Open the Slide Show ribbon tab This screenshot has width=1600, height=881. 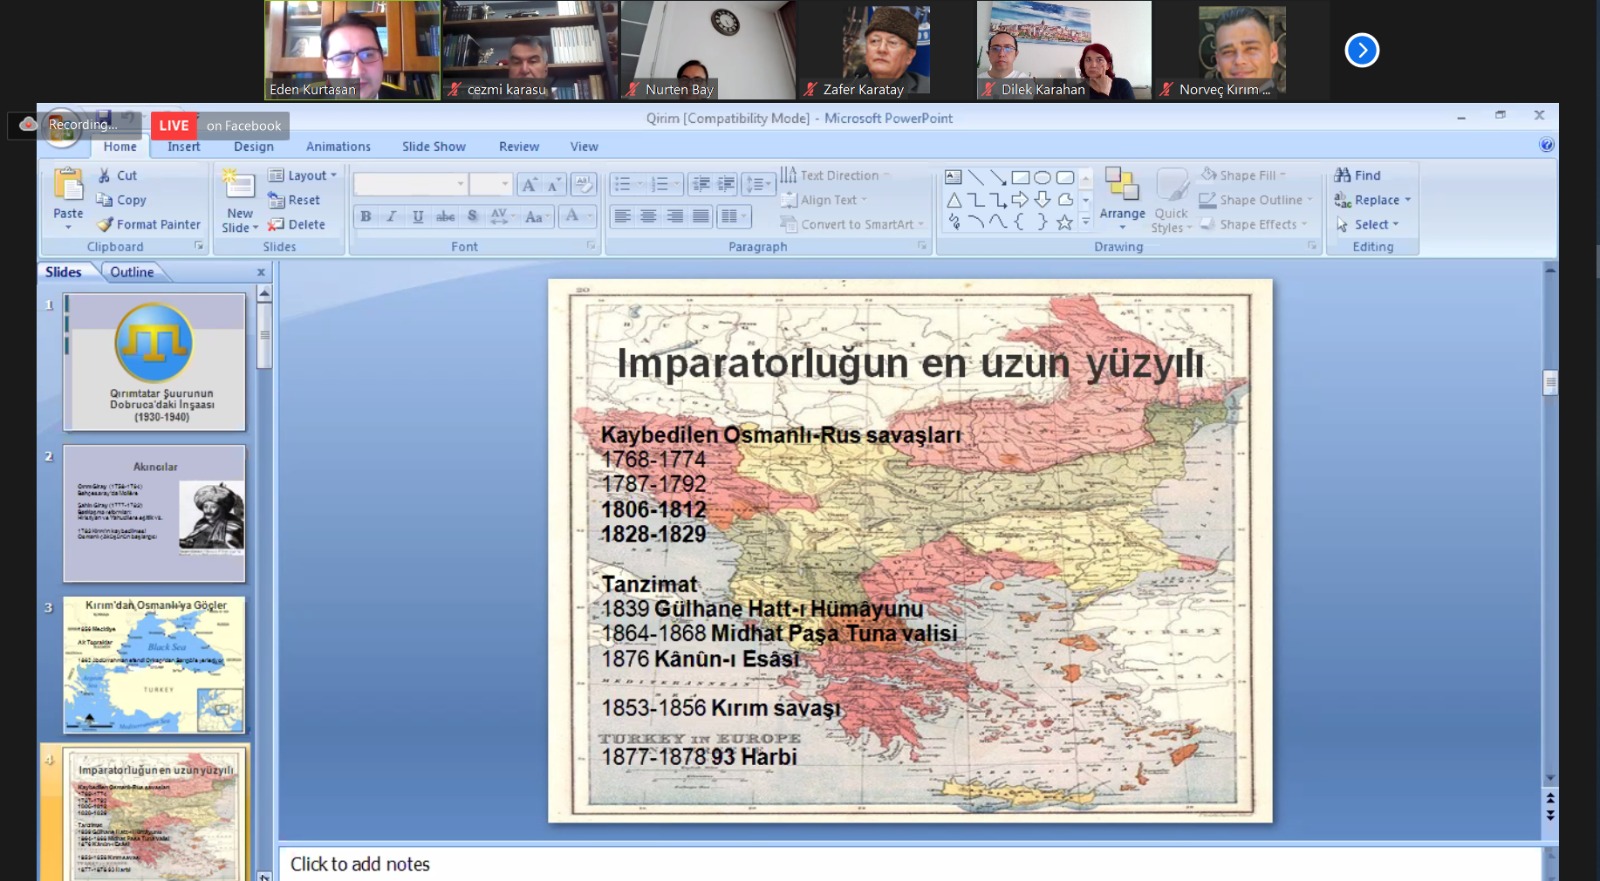[434, 146]
